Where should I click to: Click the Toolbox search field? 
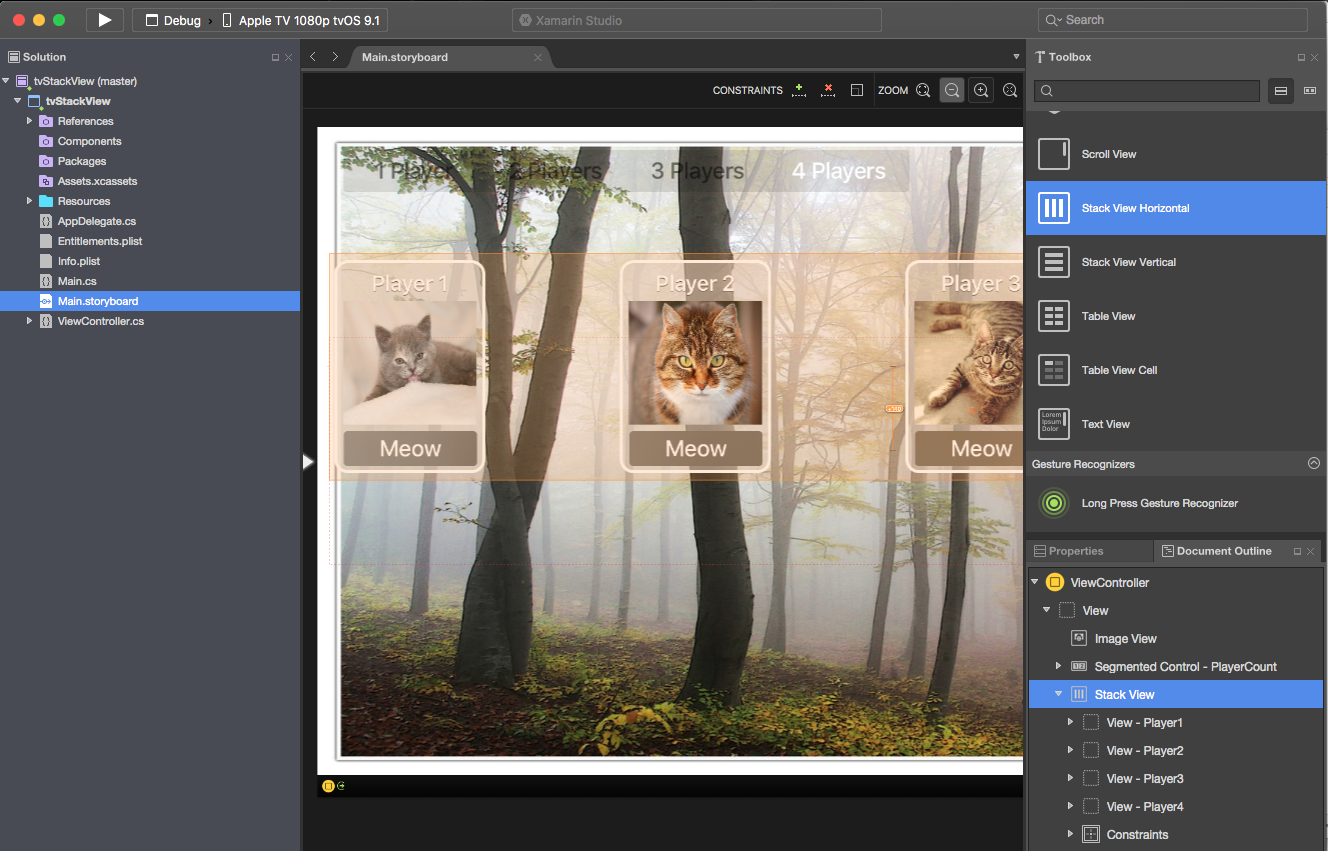[x=1146, y=91]
